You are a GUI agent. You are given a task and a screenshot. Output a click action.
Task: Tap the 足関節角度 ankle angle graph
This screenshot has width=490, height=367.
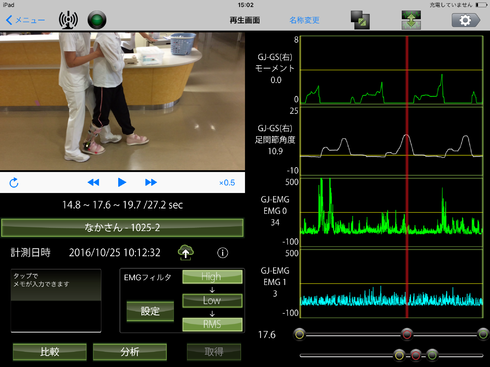[x=392, y=141]
